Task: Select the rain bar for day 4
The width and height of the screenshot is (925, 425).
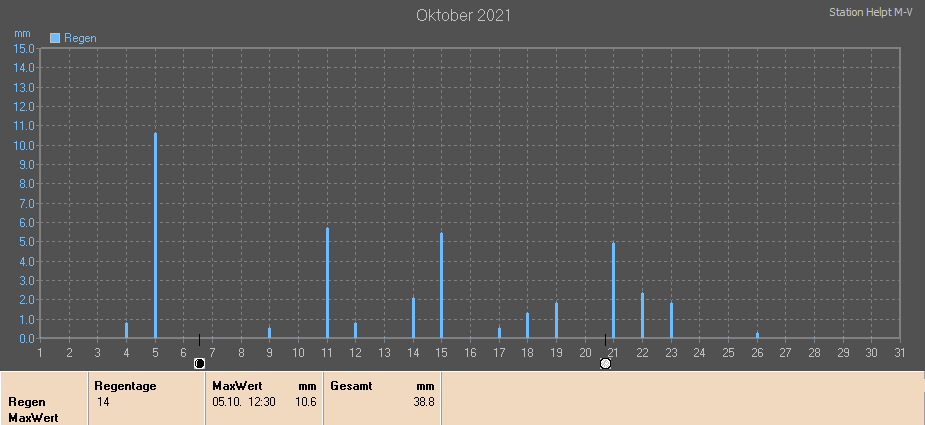Action: coord(126,331)
